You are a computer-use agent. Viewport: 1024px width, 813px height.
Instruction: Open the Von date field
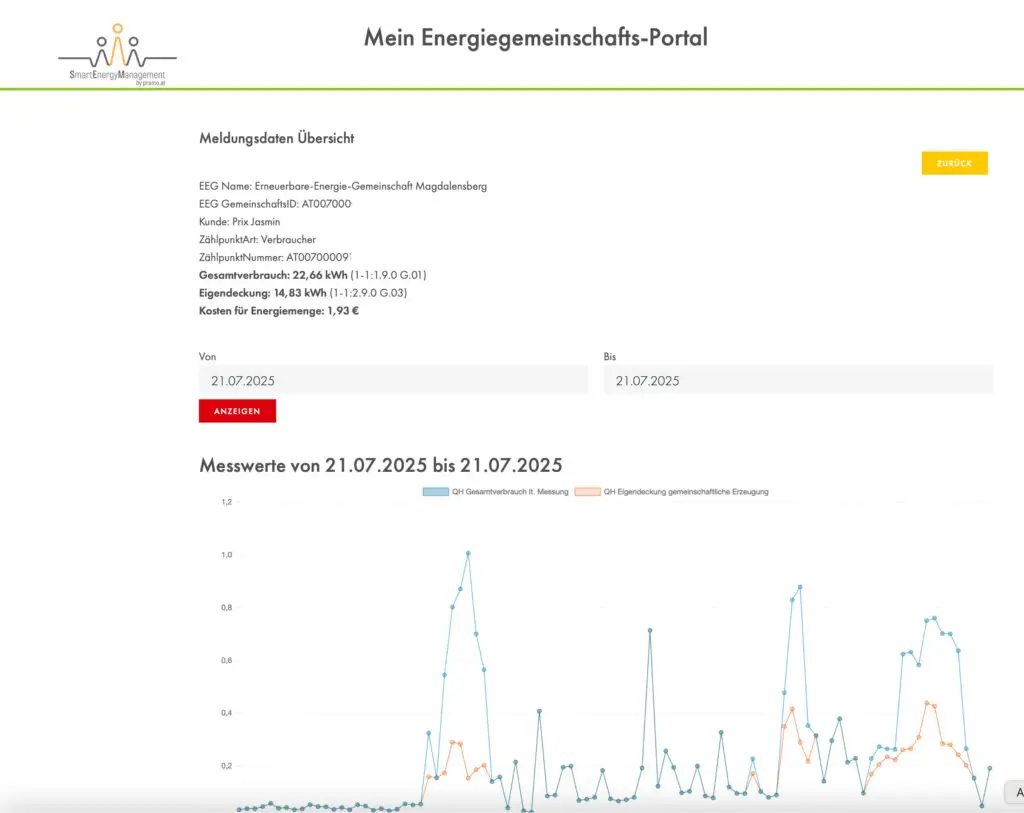(x=393, y=381)
